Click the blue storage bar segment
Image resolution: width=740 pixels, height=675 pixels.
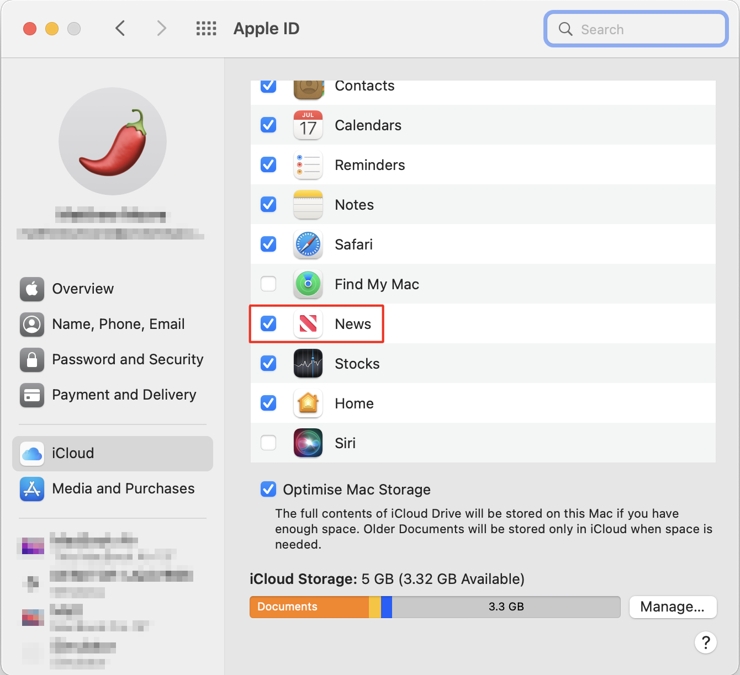[x=387, y=607]
